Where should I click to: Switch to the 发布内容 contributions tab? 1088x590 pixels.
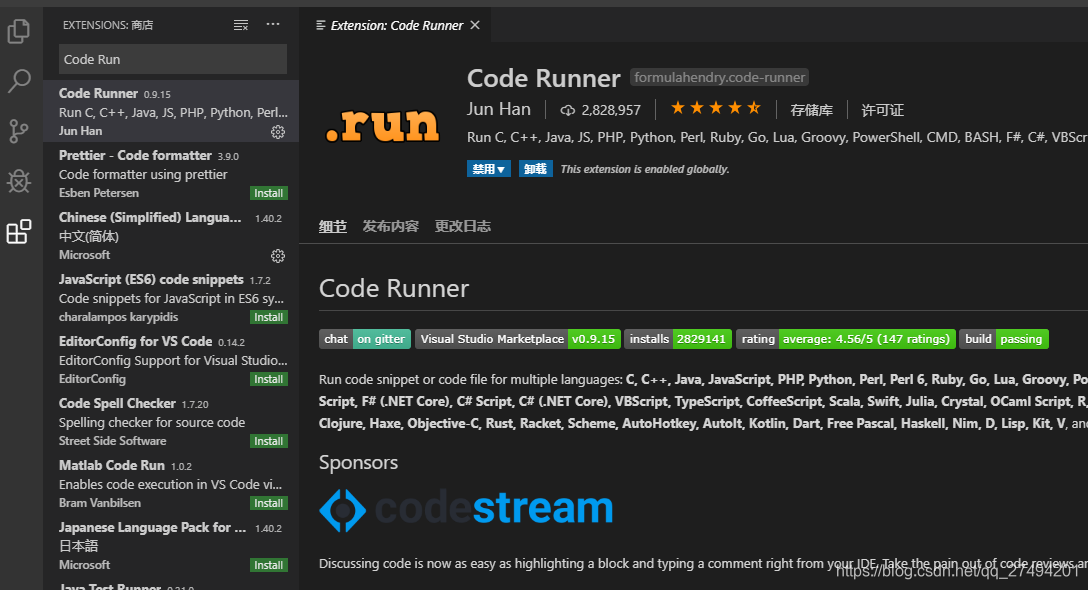(391, 226)
